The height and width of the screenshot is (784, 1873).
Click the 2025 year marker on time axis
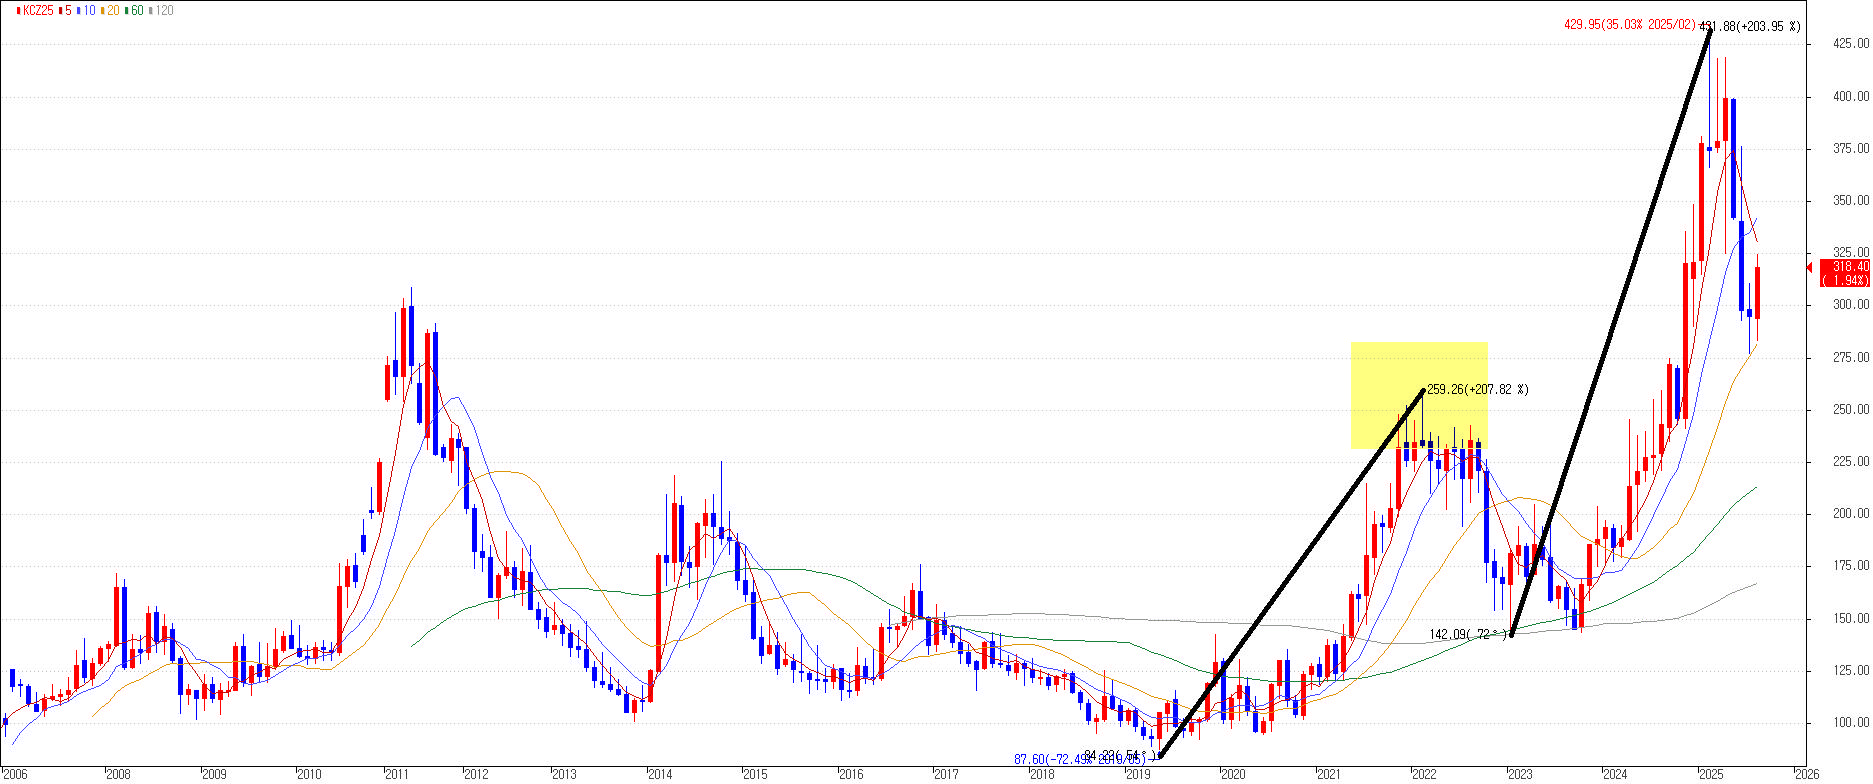coord(1710,774)
